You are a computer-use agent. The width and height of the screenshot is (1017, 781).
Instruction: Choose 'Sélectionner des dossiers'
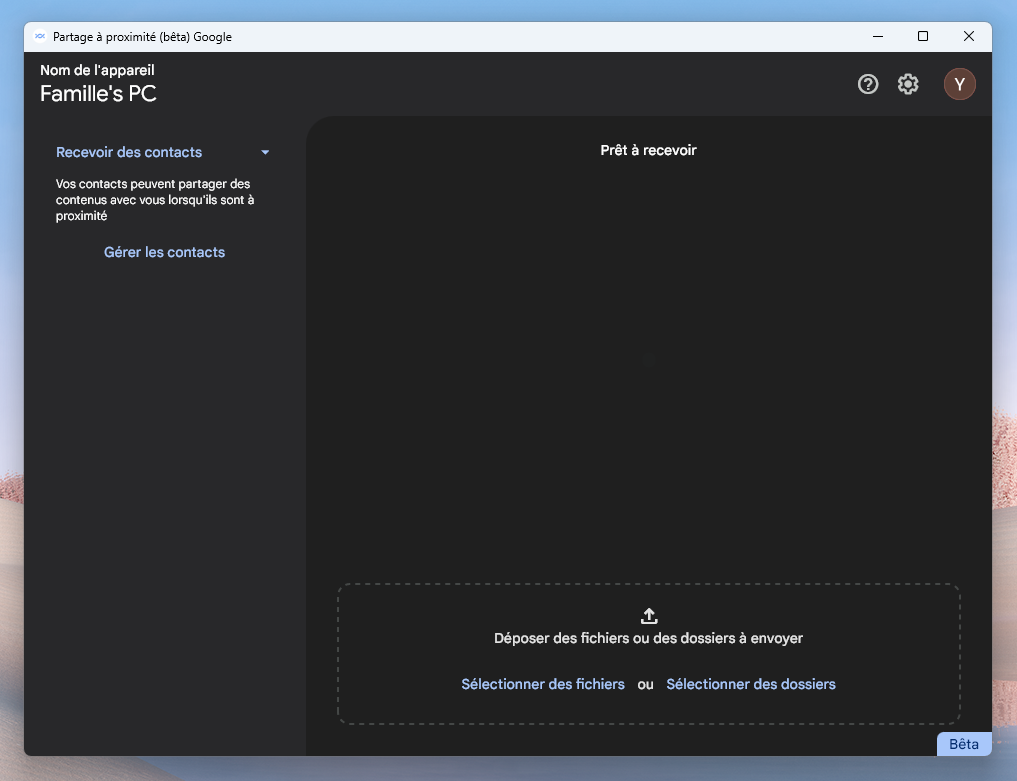coord(750,684)
